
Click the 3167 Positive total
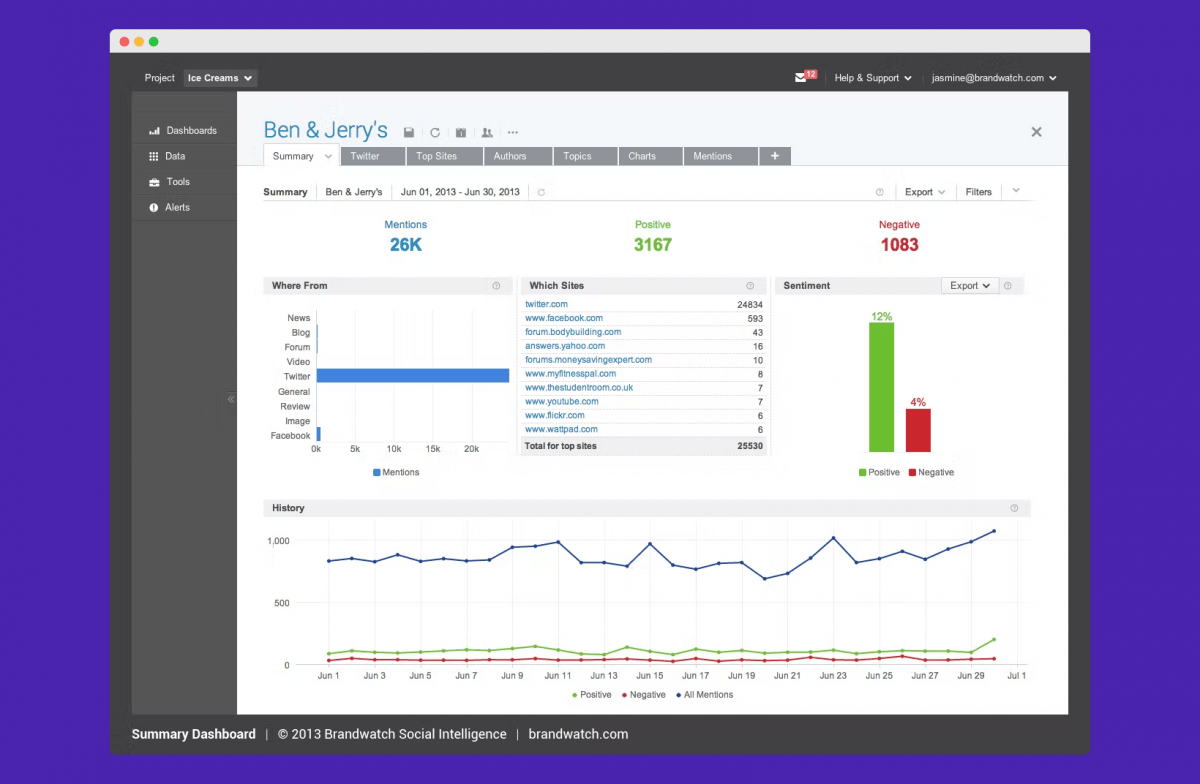coord(653,245)
